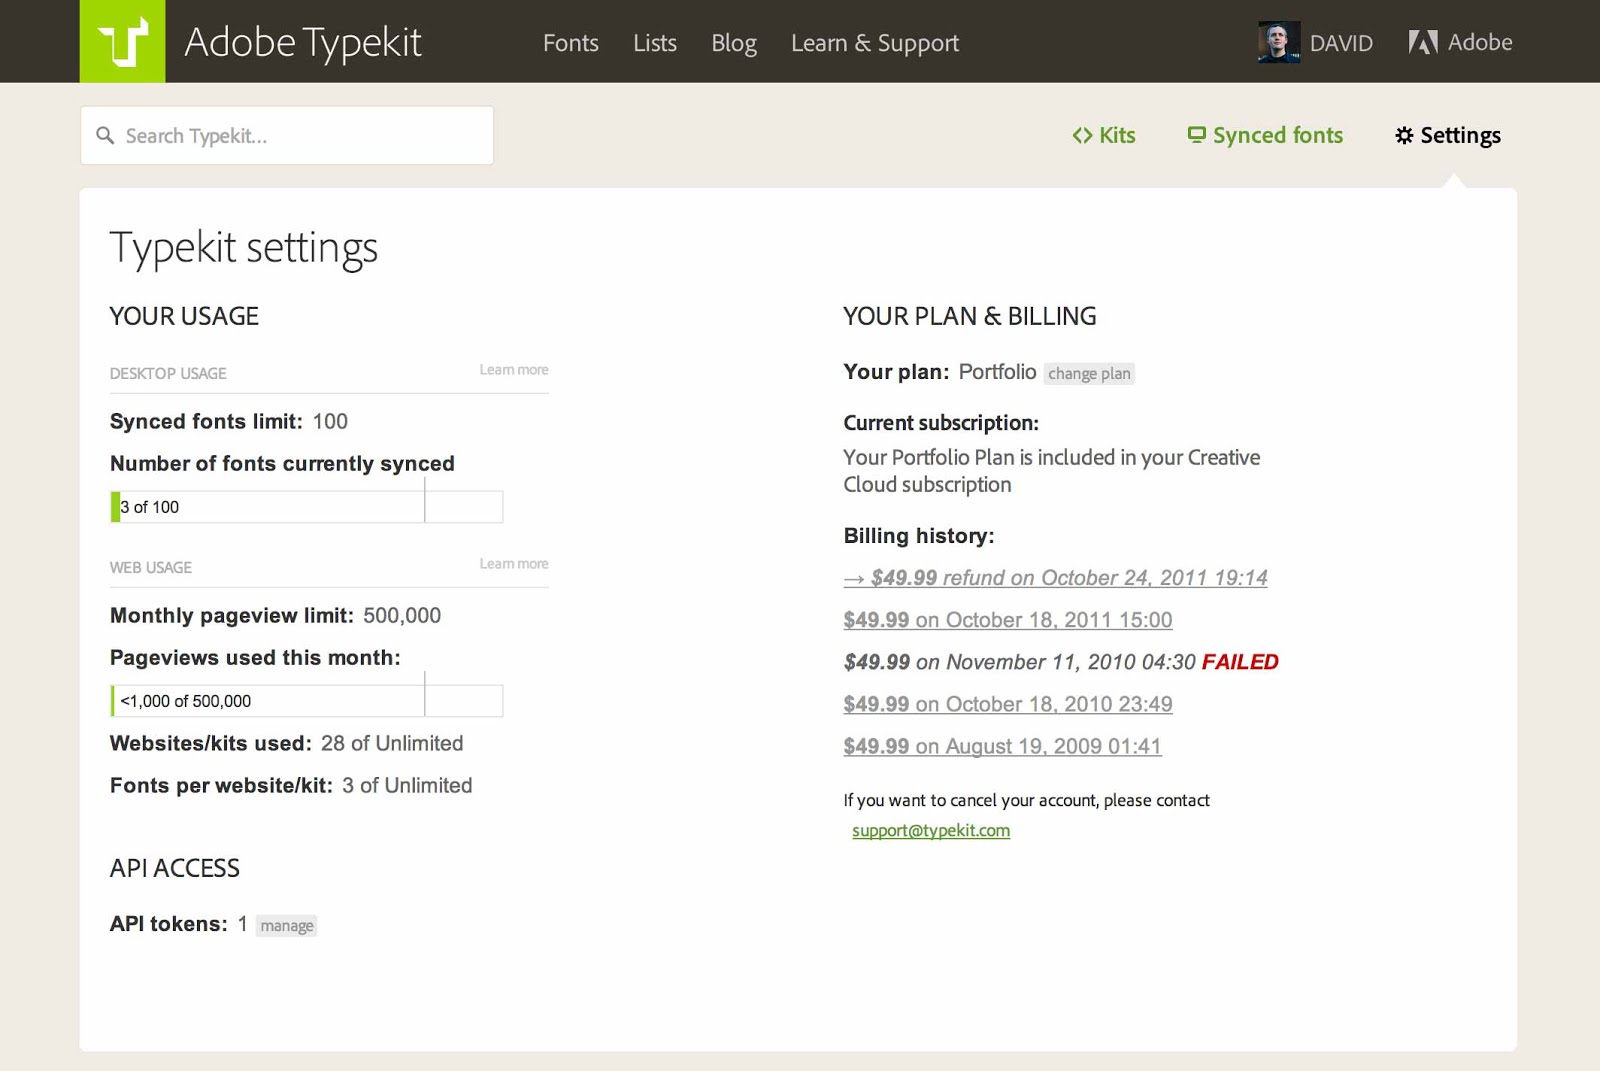The image size is (1600, 1071).
Task: Focus the Search Typekit field
Action: (287, 135)
